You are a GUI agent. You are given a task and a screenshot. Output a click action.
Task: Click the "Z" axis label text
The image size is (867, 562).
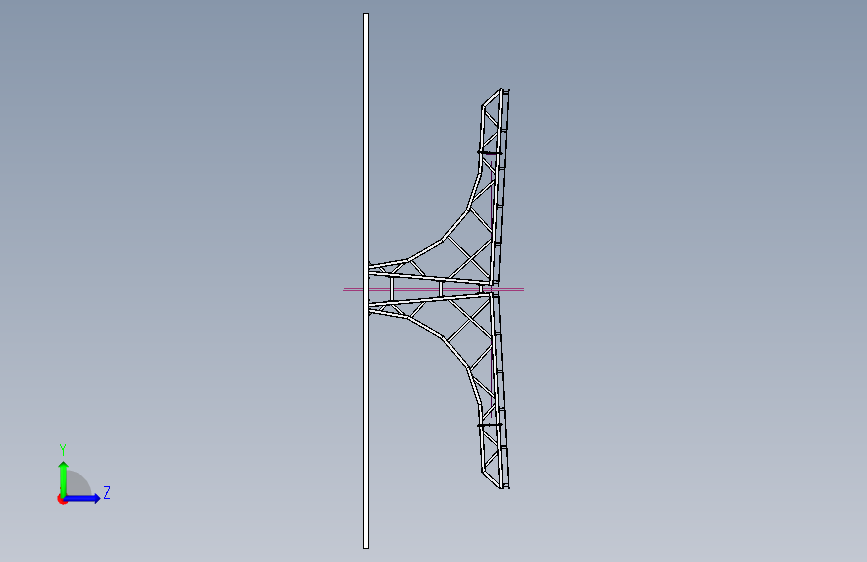[107, 493]
